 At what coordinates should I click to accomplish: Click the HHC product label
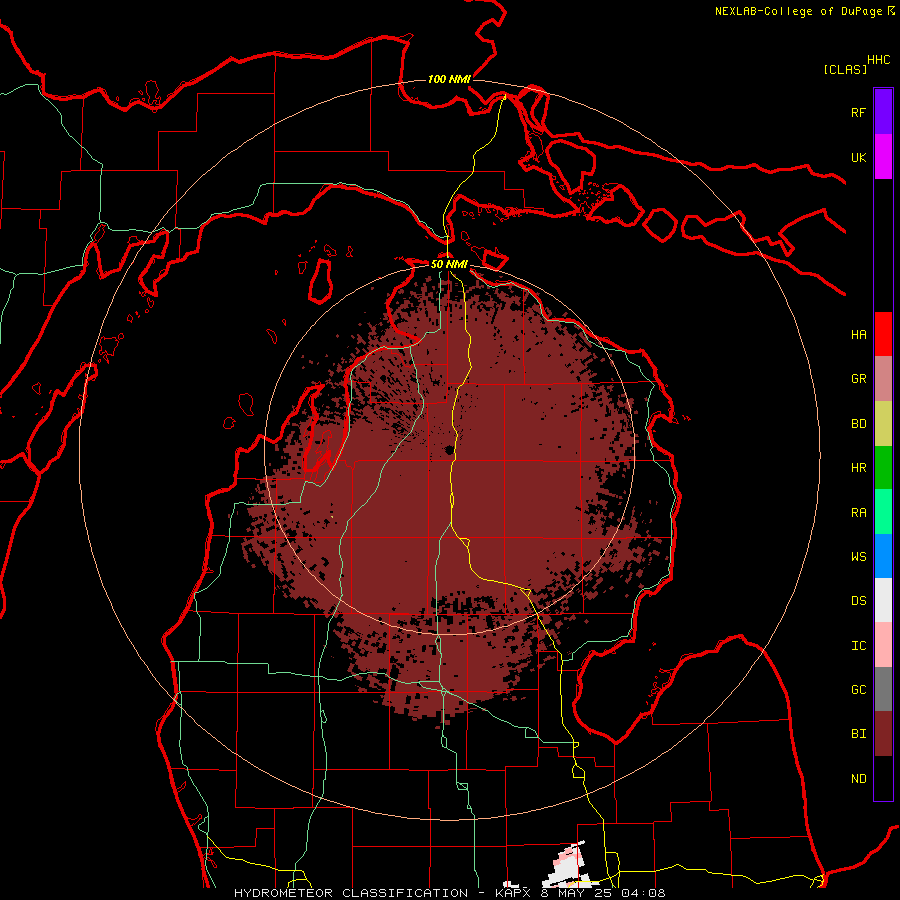[879, 60]
